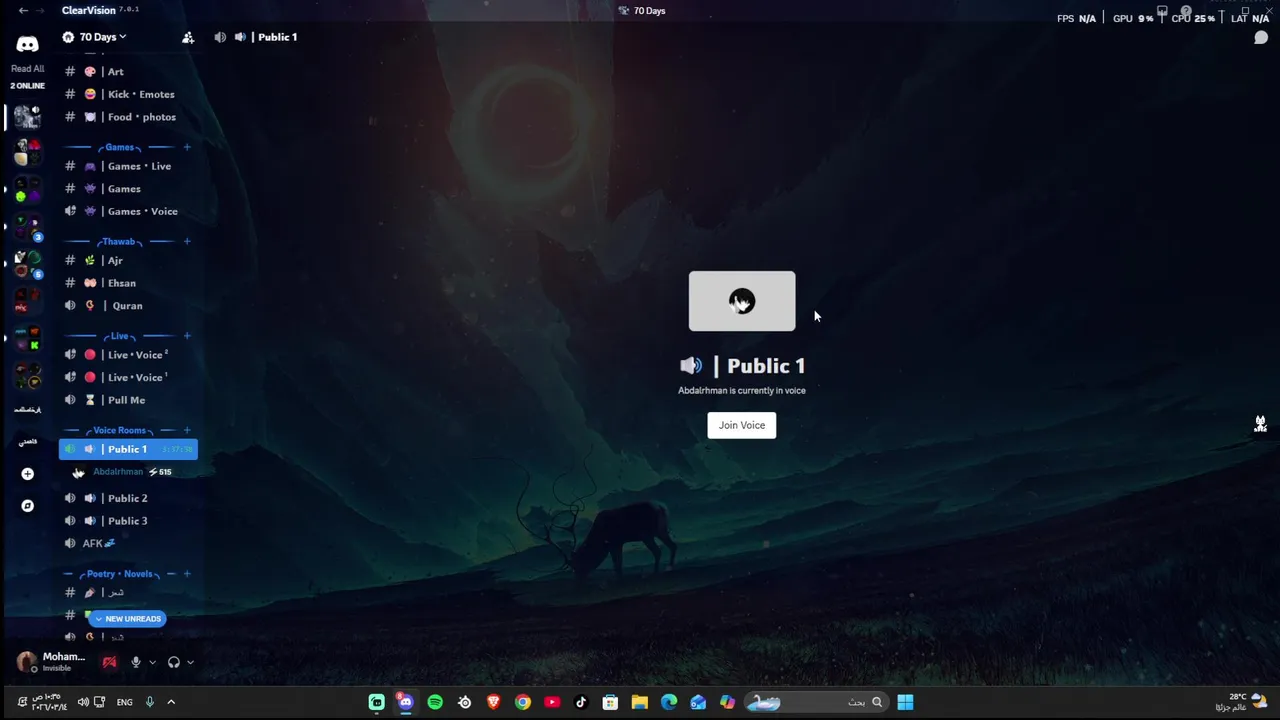Open Discord from the taskbar
The height and width of the screenshot is (720, 1280).
(x=405, y=702)
